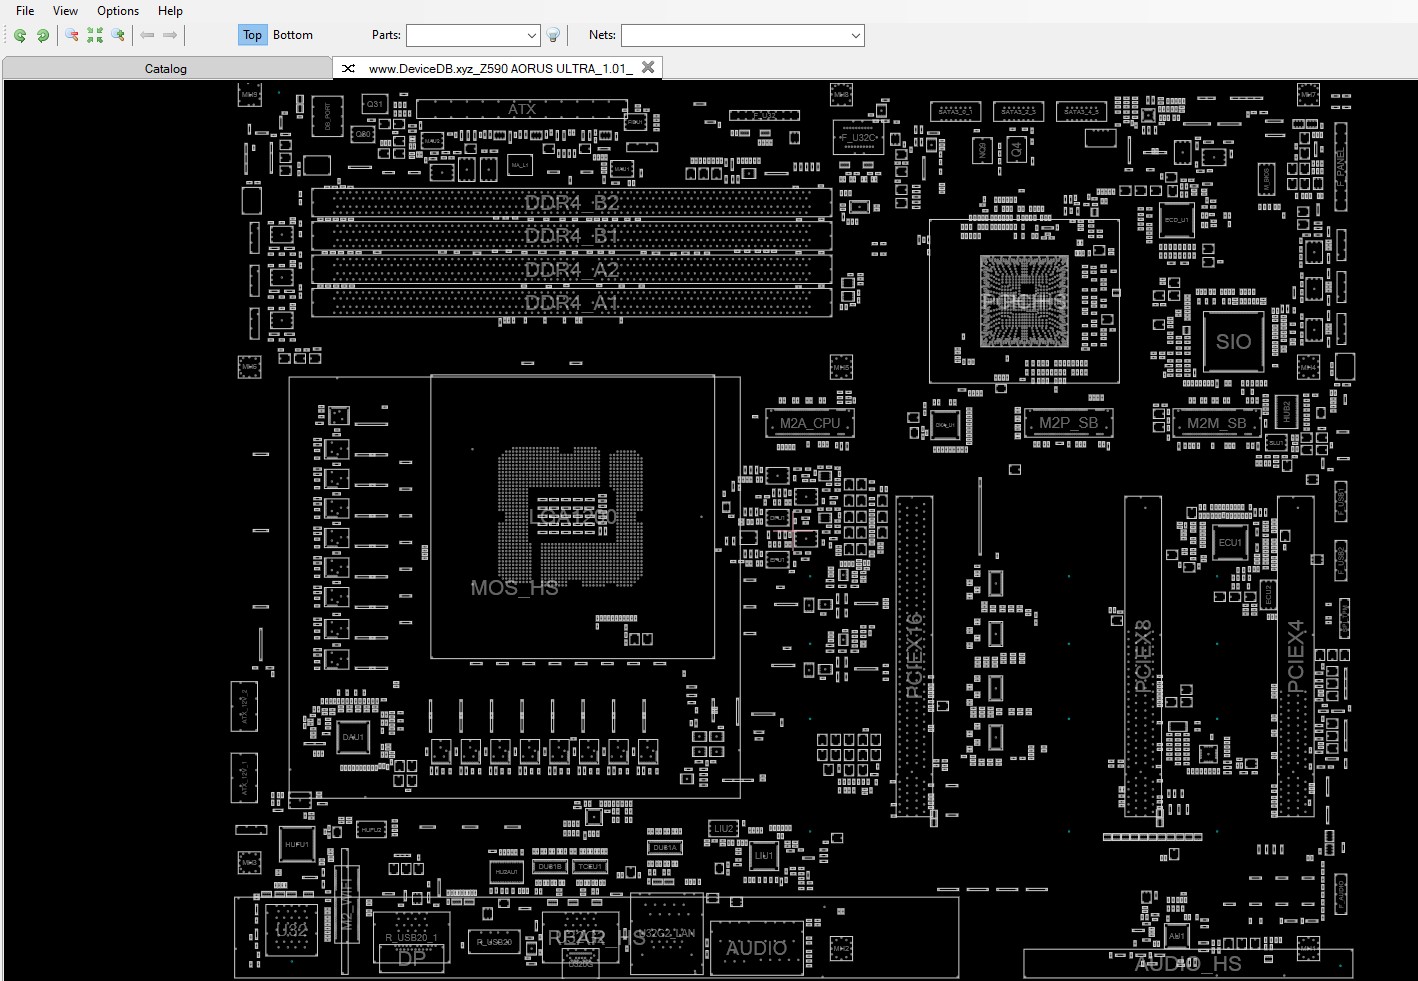1418x981 pixels.
Task: Open the File menu
Action: 25,11
